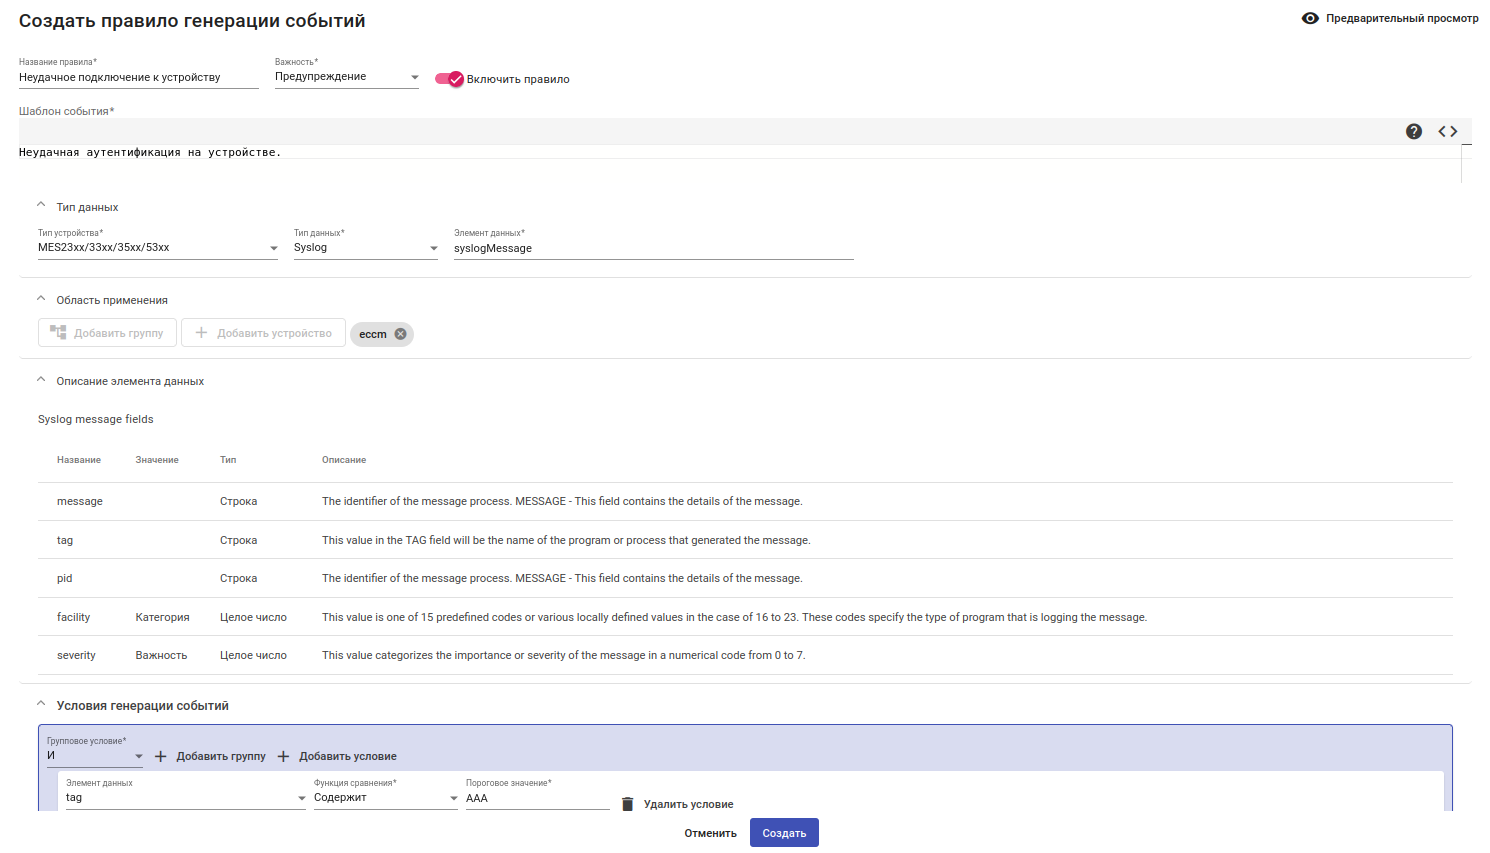Toggle the Включить правило switch
1490x853 pixels.
tap(450, 79)
